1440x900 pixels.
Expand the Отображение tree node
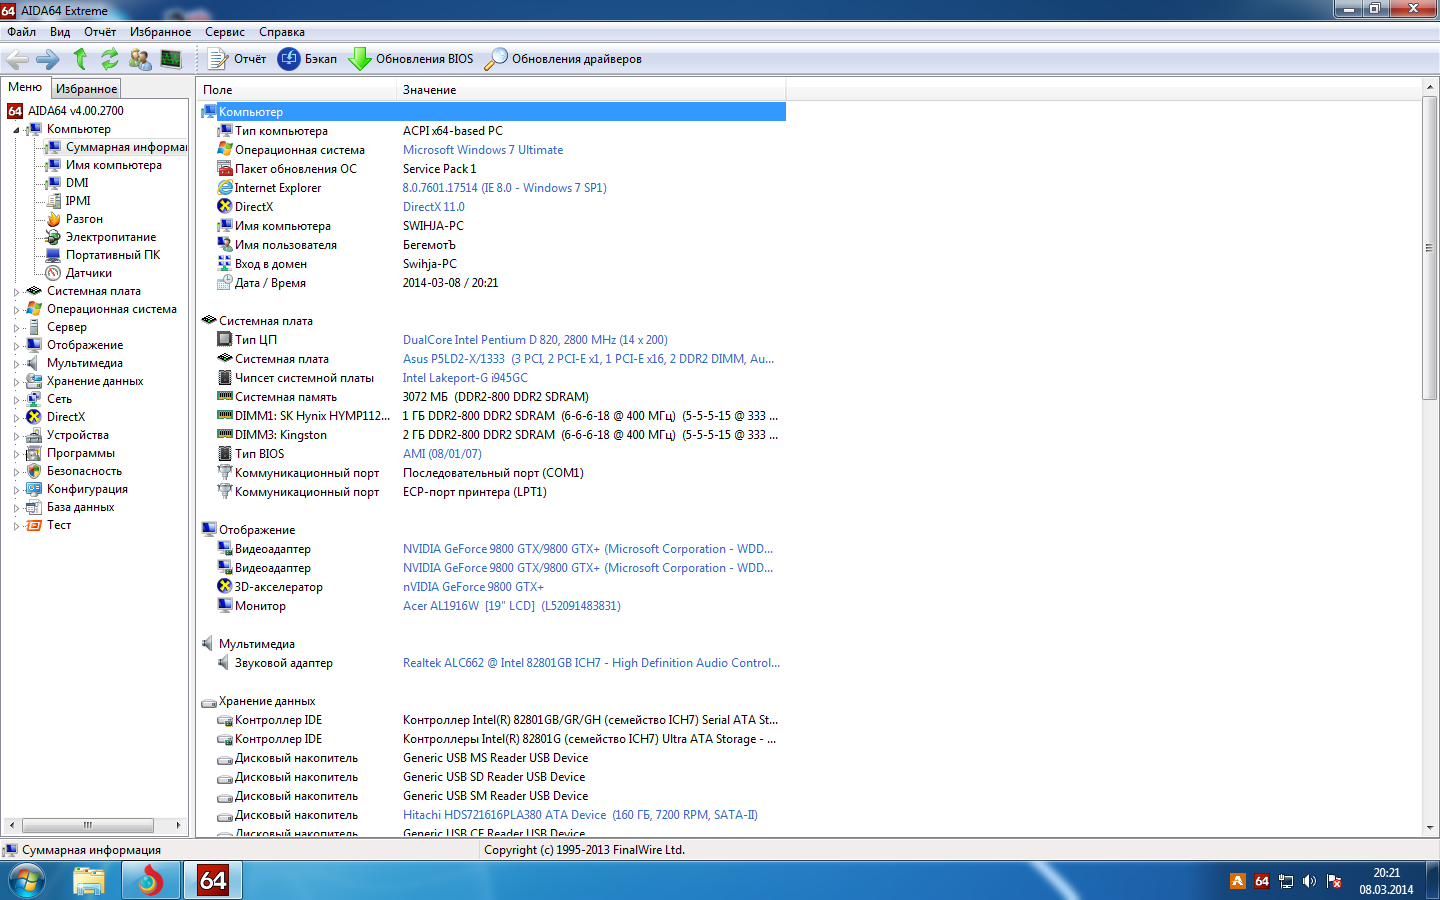click(x=16, y=346)
